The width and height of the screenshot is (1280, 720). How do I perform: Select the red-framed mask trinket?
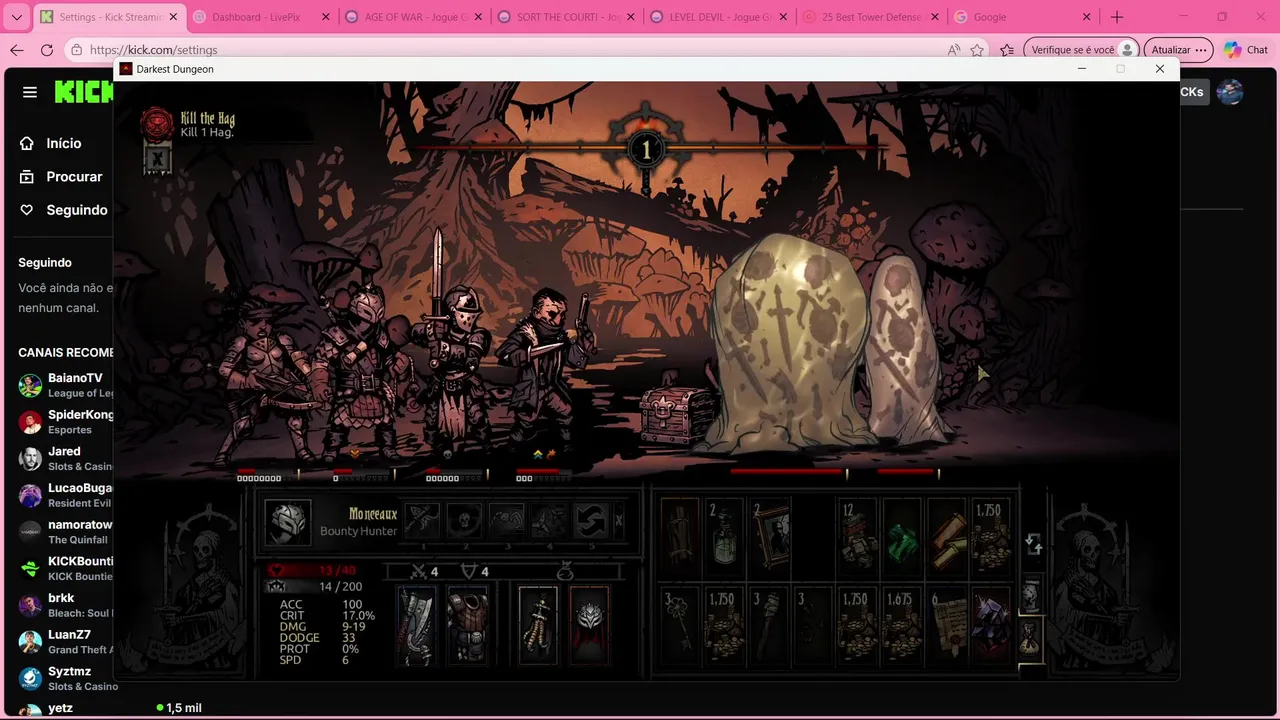tap(590, 626)
